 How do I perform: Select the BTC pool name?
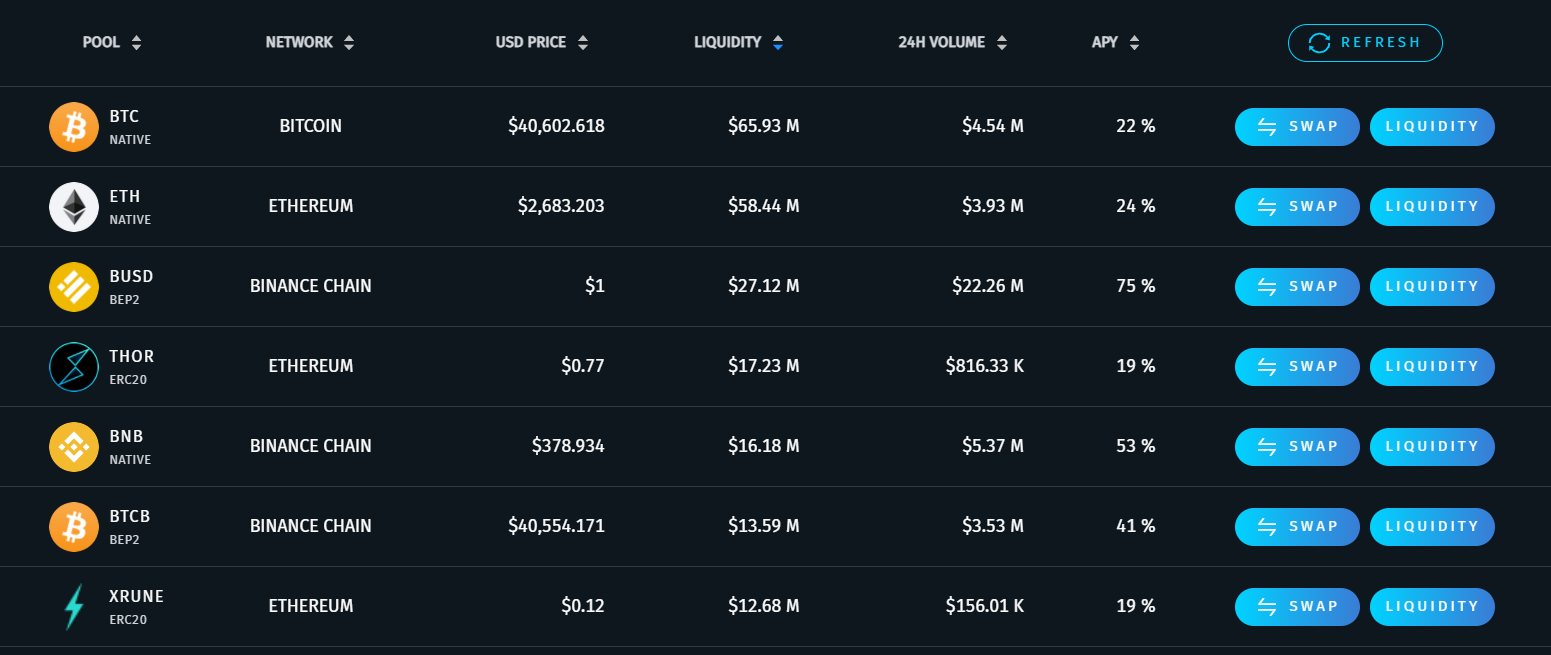(124, 117)
